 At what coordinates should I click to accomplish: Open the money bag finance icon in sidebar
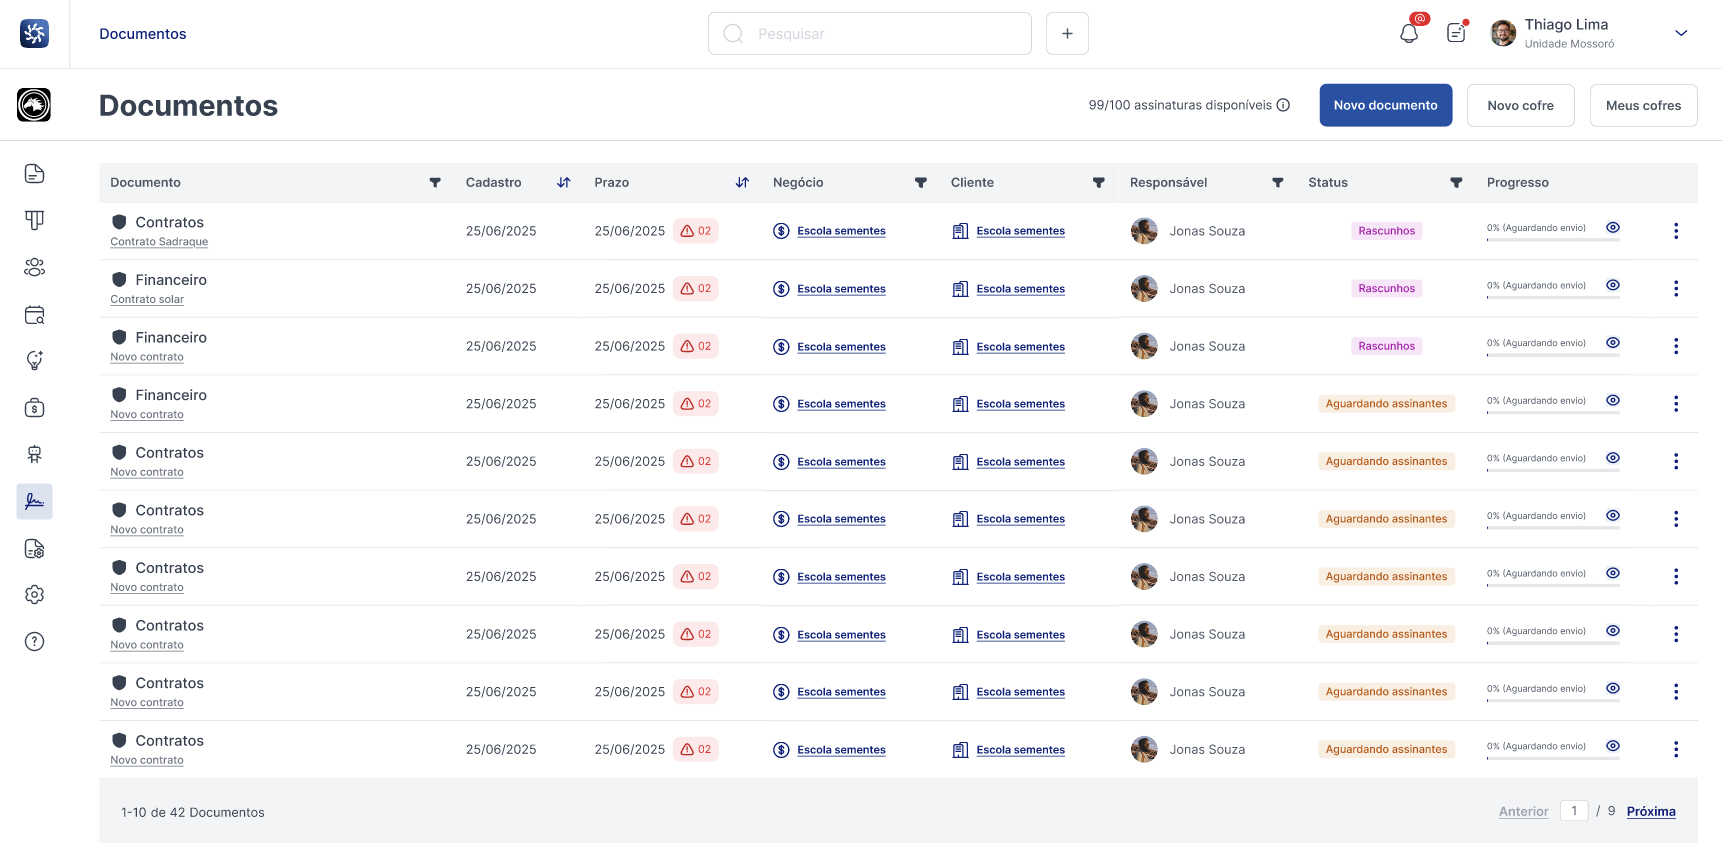34,408
